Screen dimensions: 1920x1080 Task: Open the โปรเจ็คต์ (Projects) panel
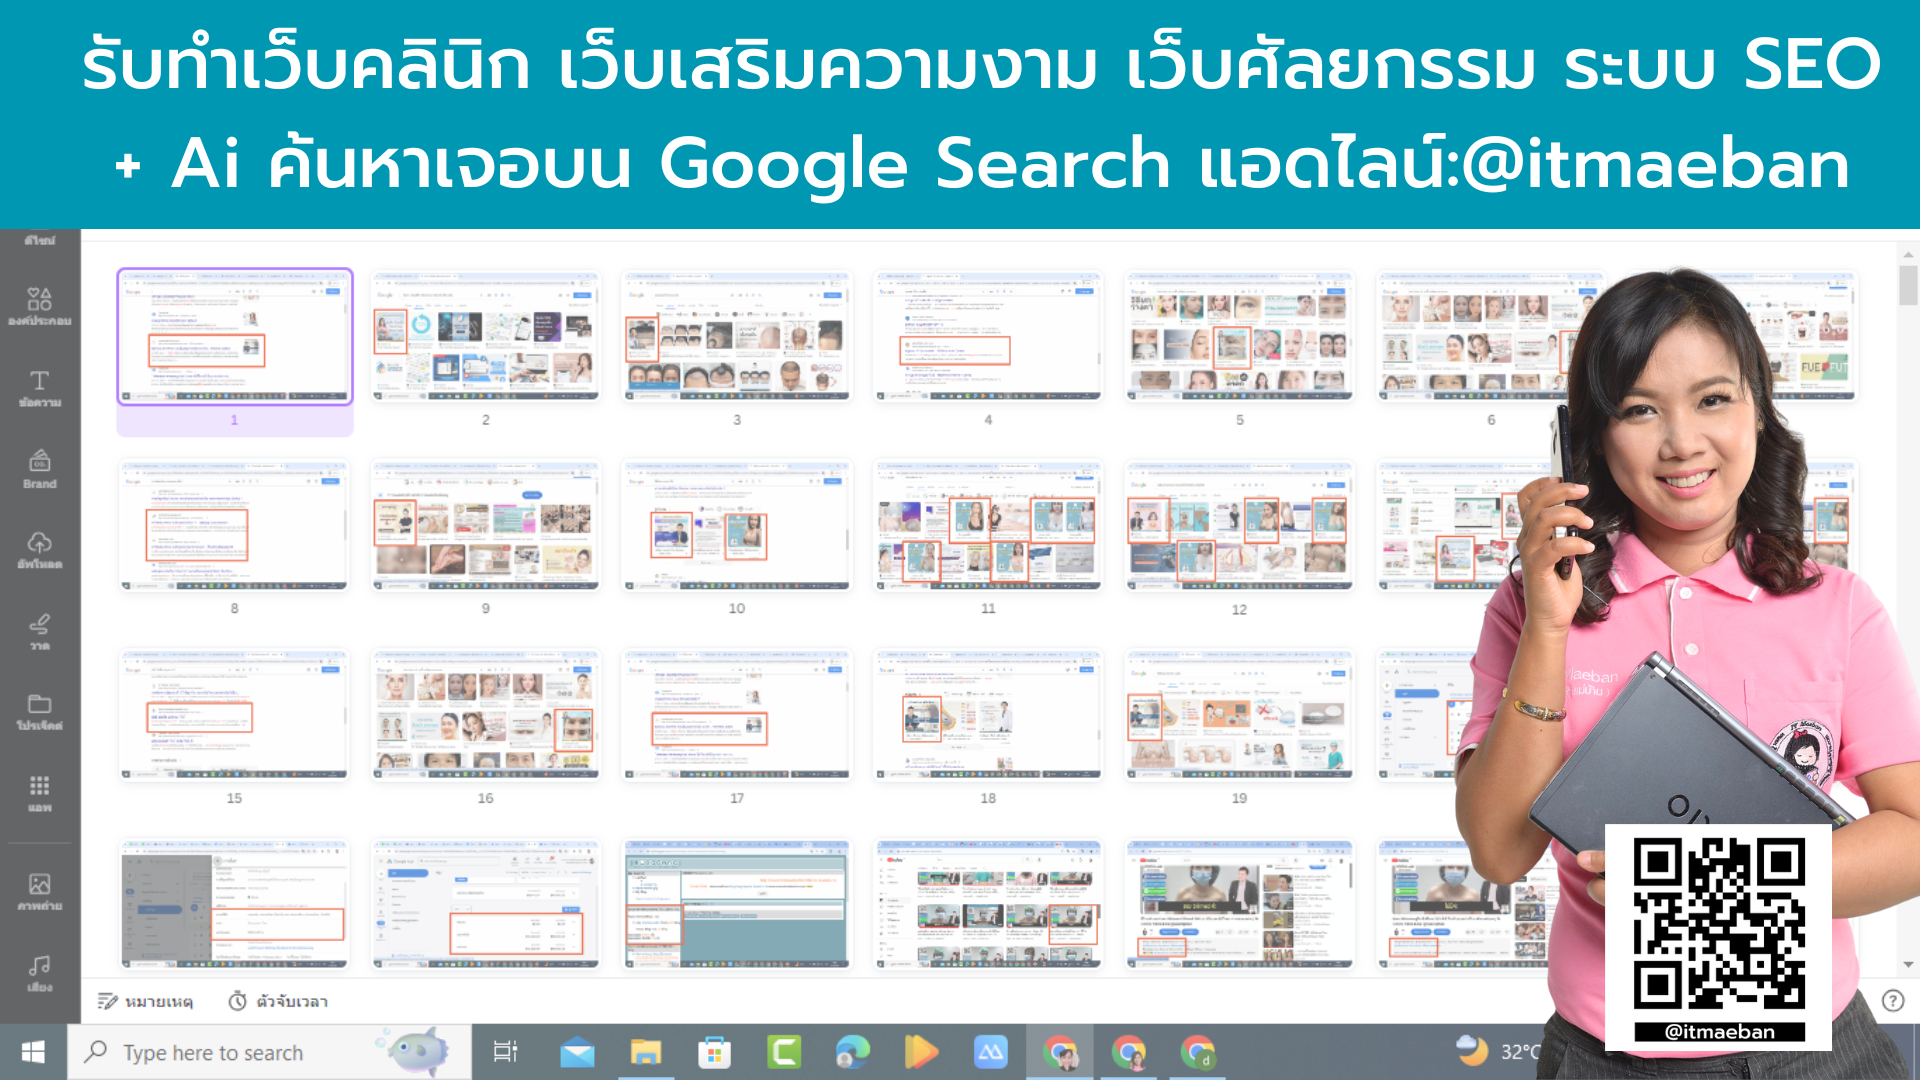click(x=38, y=712)
